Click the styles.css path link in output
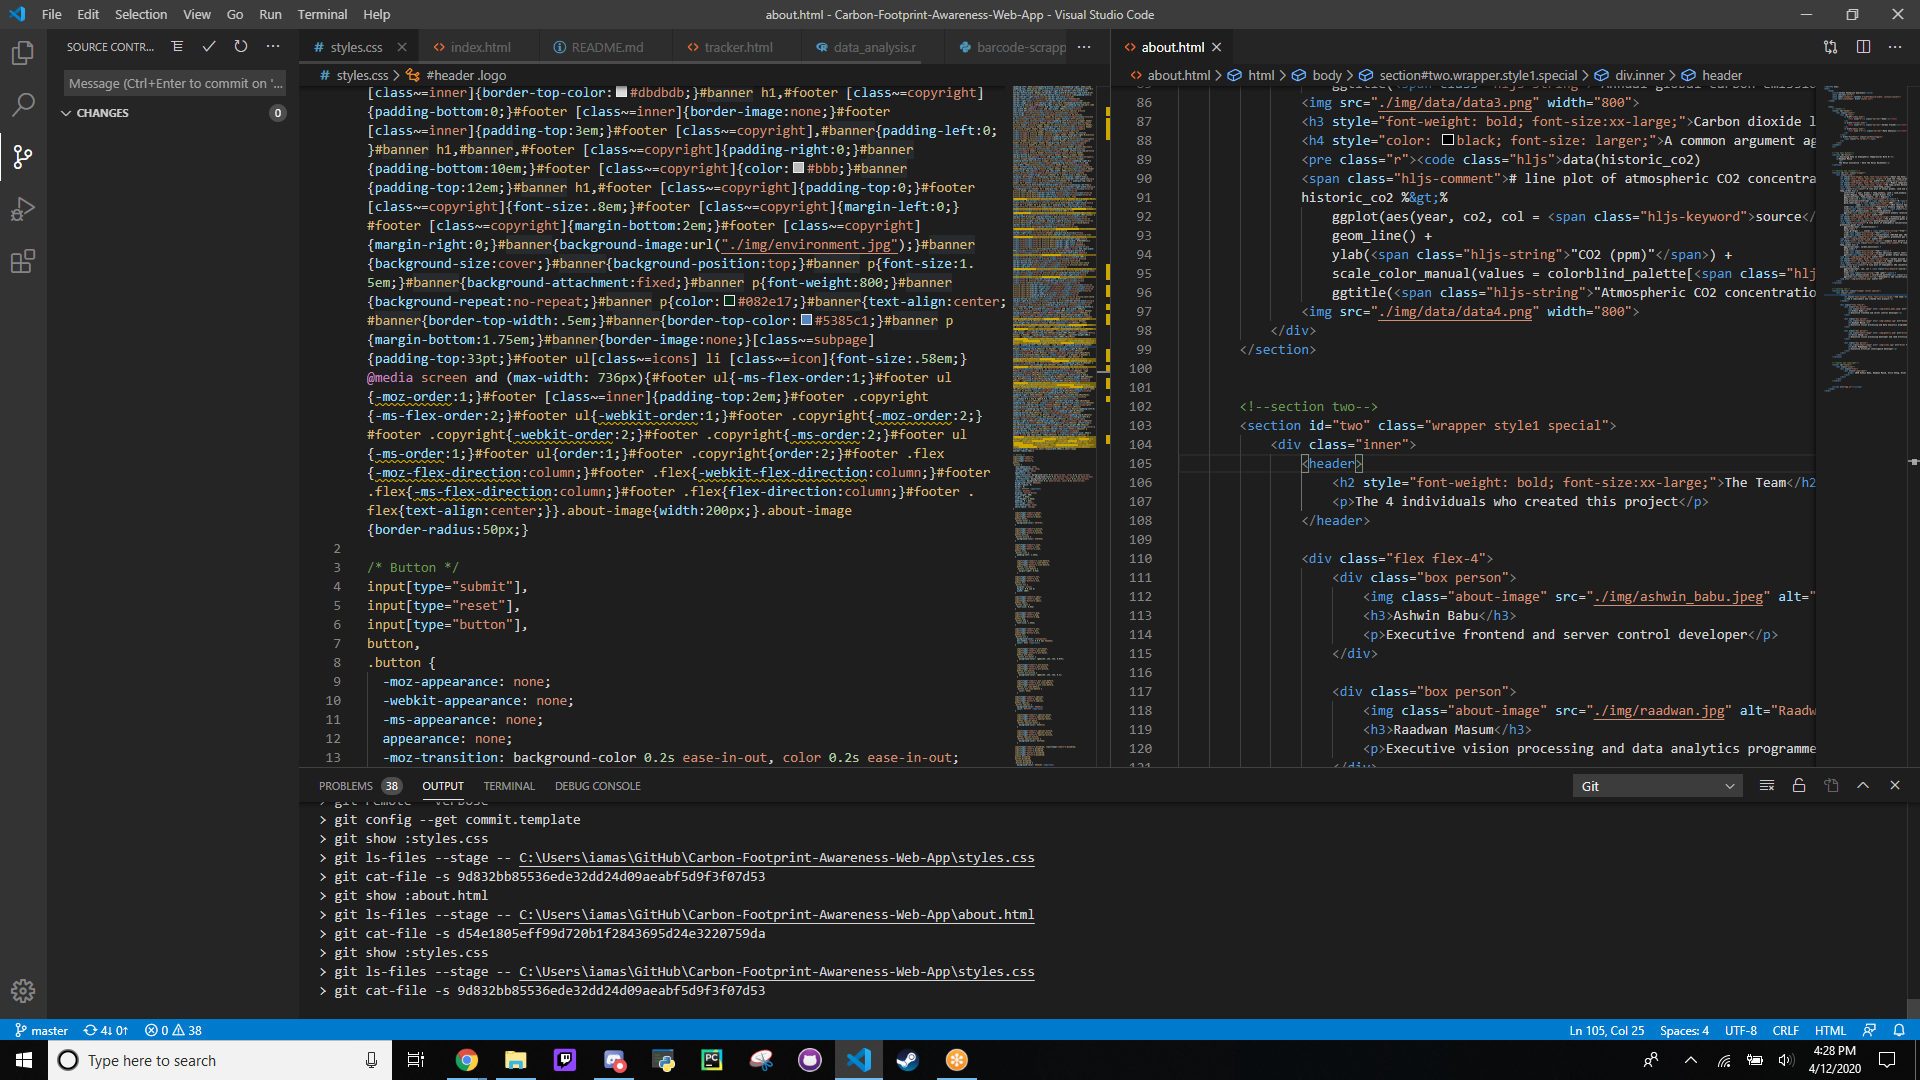Image resolution: width=1920 pixels, height=1080 pixels. 776,858
